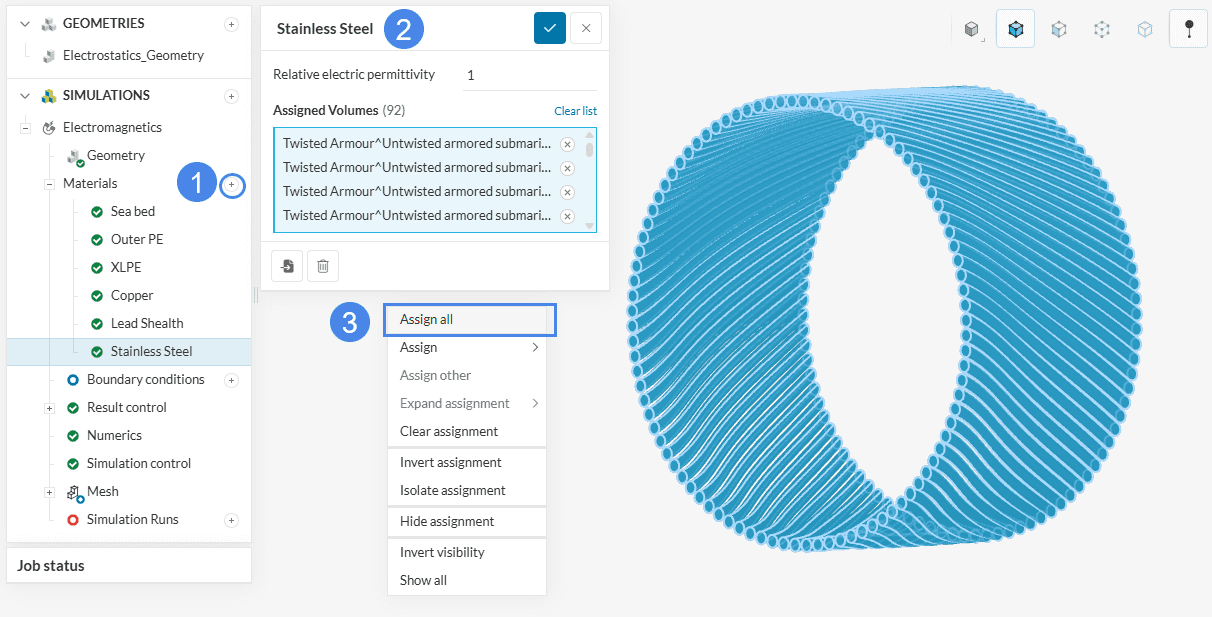Start a new simulation run with the plus icon
Screen dimensions: 1212x617
tap(231, 520)
